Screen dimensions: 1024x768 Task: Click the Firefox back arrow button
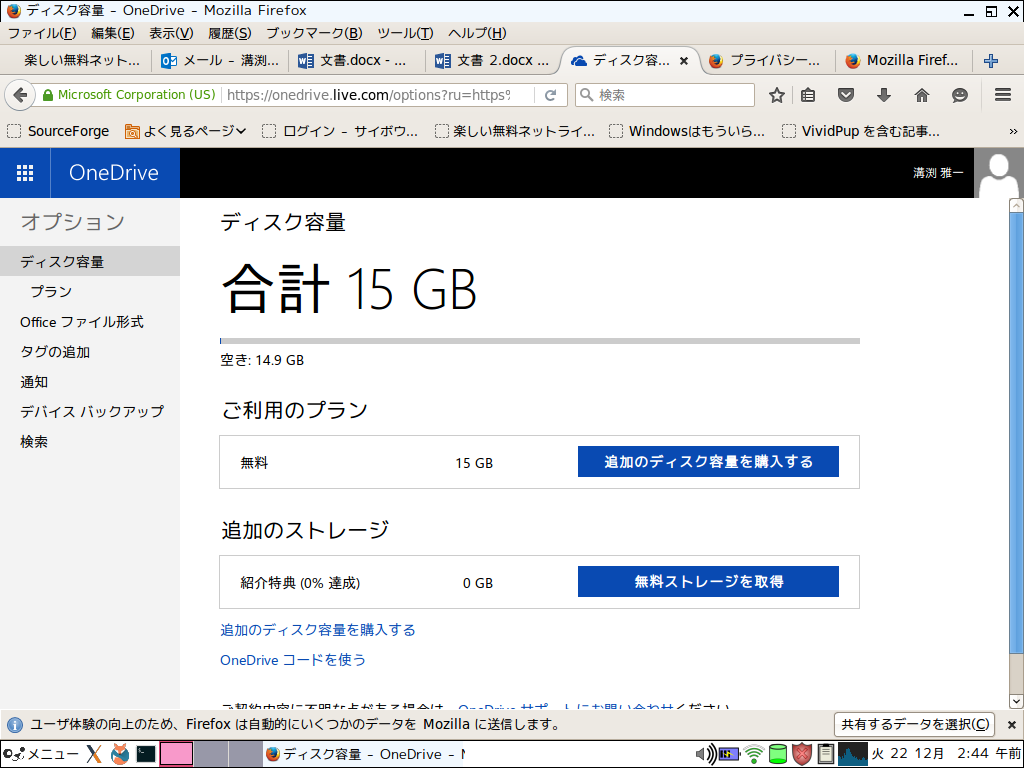point(20,95)
